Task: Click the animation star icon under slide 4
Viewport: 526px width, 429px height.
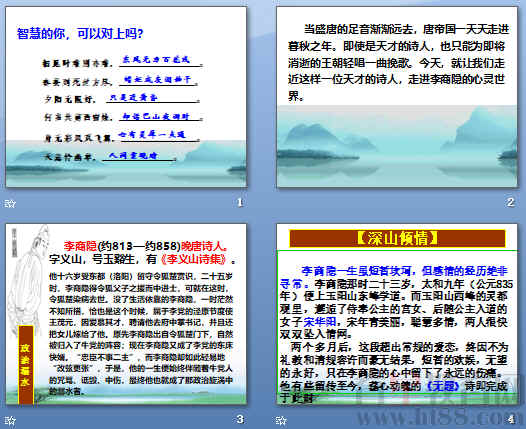Action: click(x=281, y=420)
